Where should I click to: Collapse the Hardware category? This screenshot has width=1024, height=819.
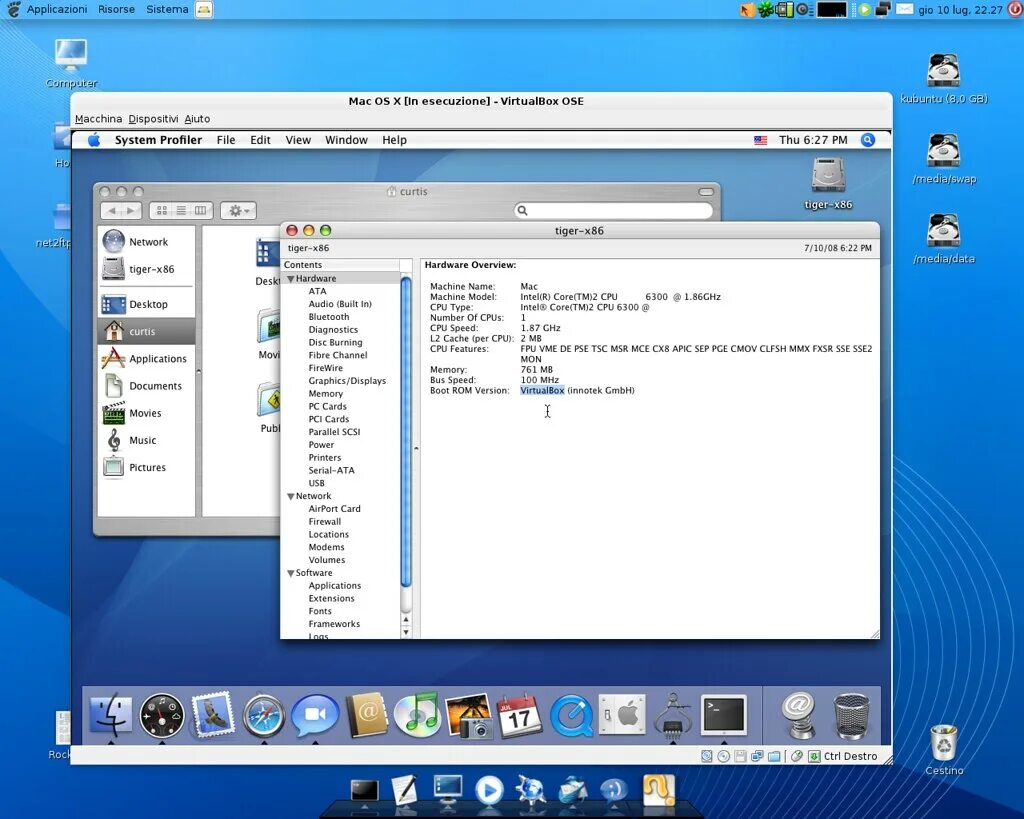click(291, 279)
